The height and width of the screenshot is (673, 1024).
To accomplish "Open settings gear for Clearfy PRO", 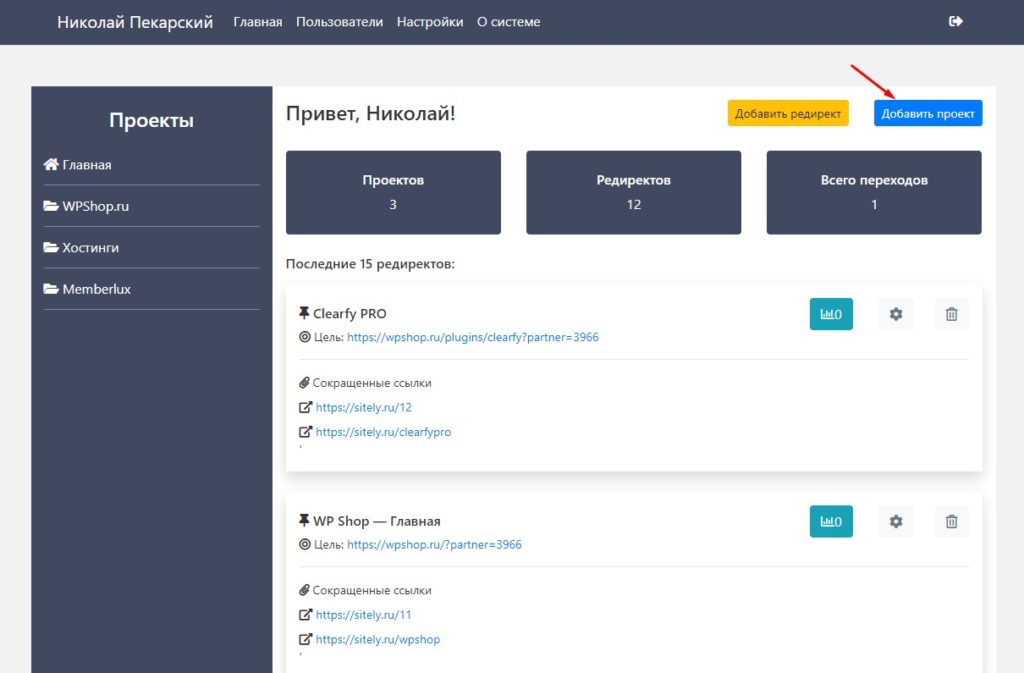I will click(895, 314).
